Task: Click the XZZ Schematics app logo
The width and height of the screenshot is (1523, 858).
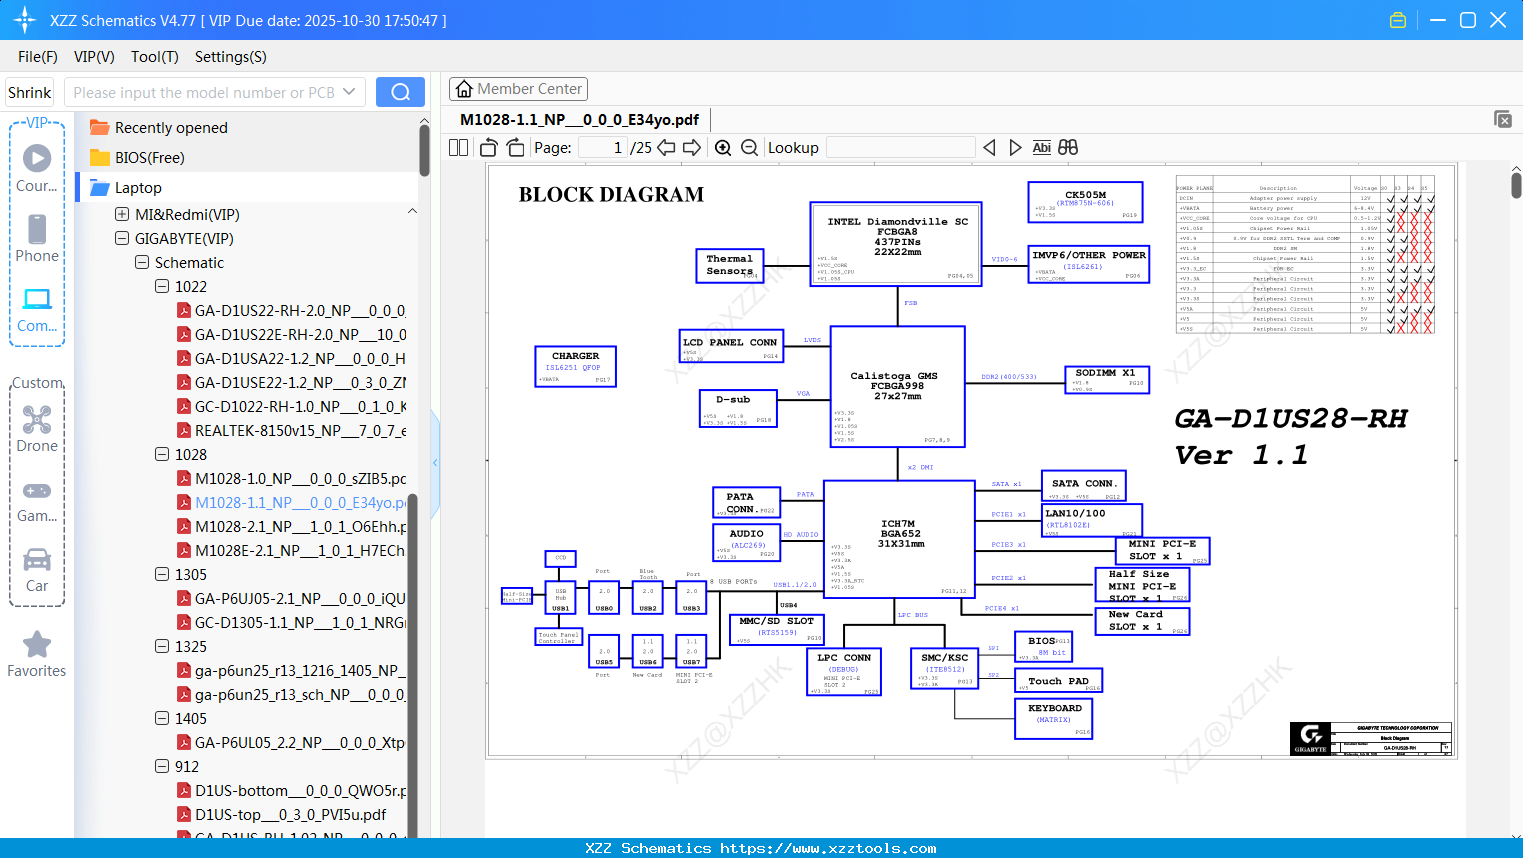Action: 24,20
